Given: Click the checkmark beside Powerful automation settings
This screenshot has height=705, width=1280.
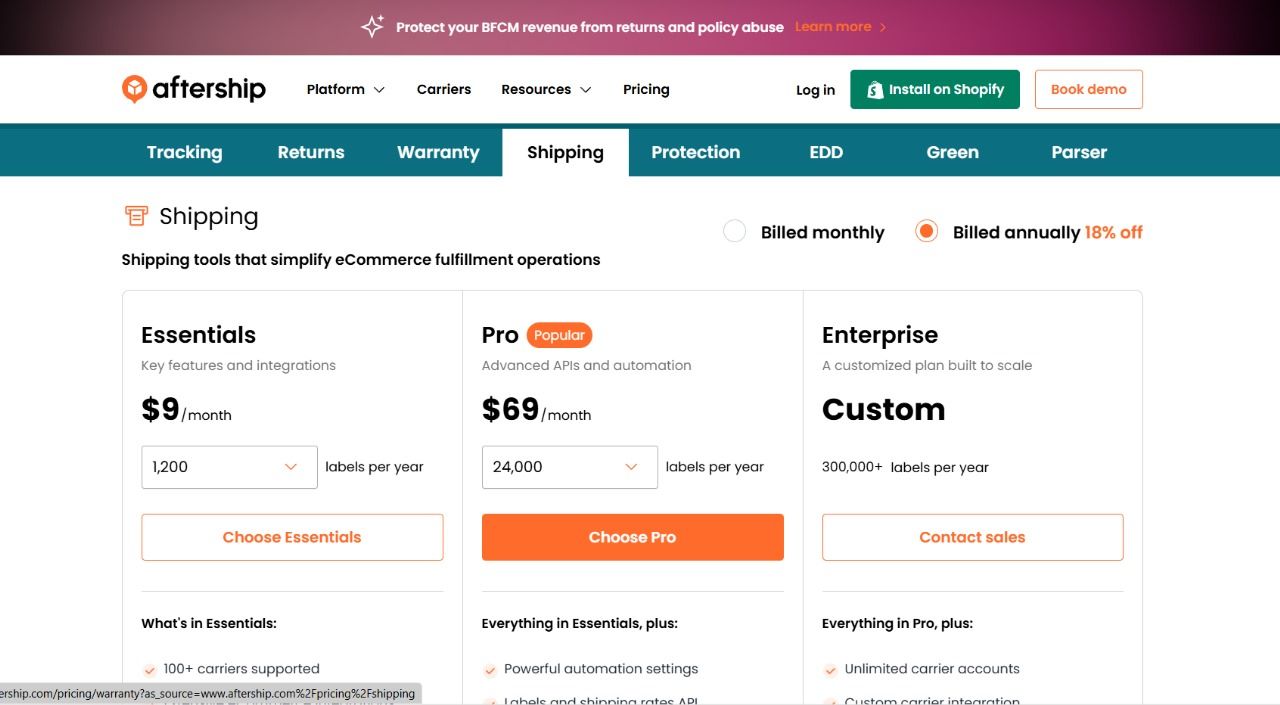Looking at the screenshot, I should (490, 669).
